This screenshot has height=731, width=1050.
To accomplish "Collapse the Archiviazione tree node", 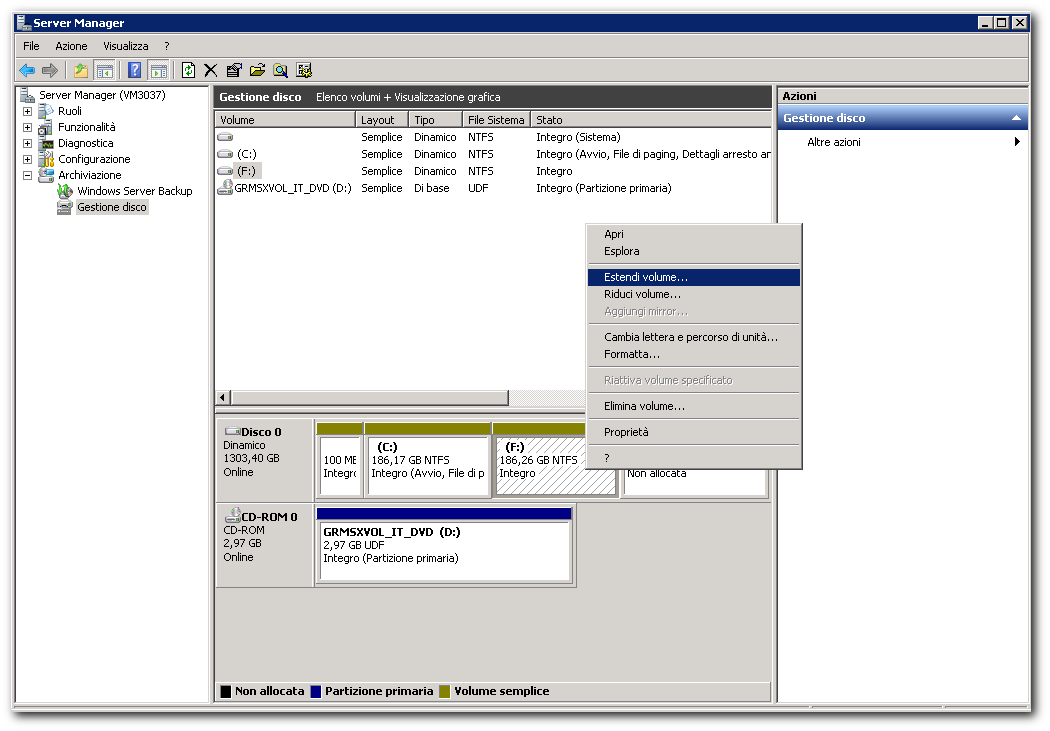I will [x=27, y=175].
